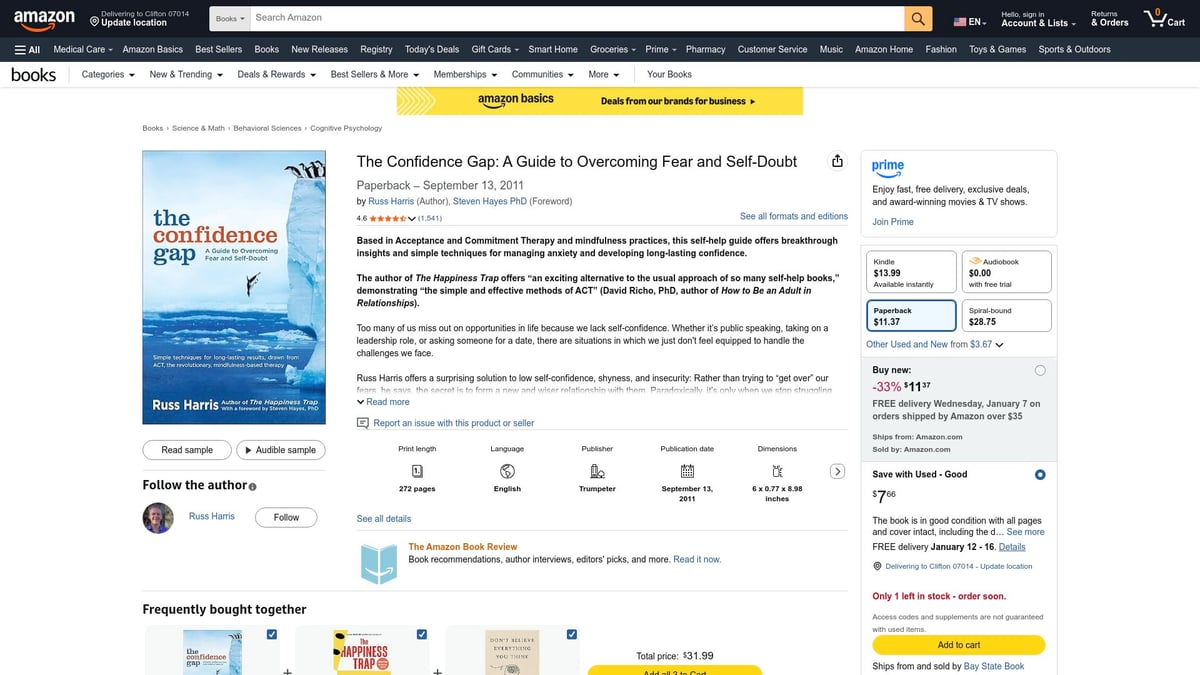The height and width of the screenshot is (675, 1200).
Task: Select Save with Used - Good option
Action: pyautogui.click(x=1039, y=474)
